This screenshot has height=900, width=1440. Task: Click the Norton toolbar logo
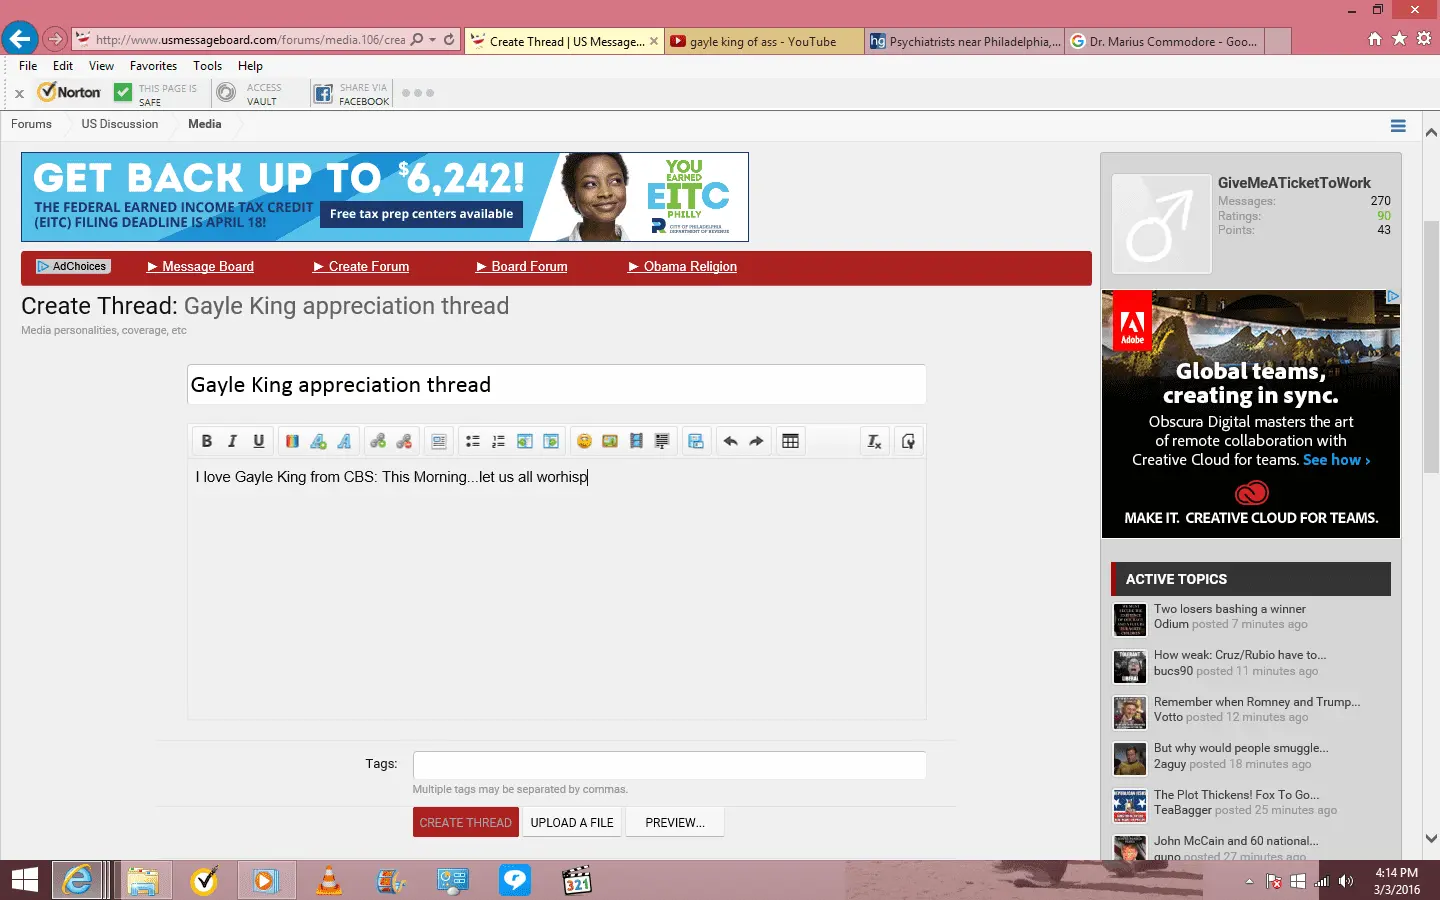(69, 93)
